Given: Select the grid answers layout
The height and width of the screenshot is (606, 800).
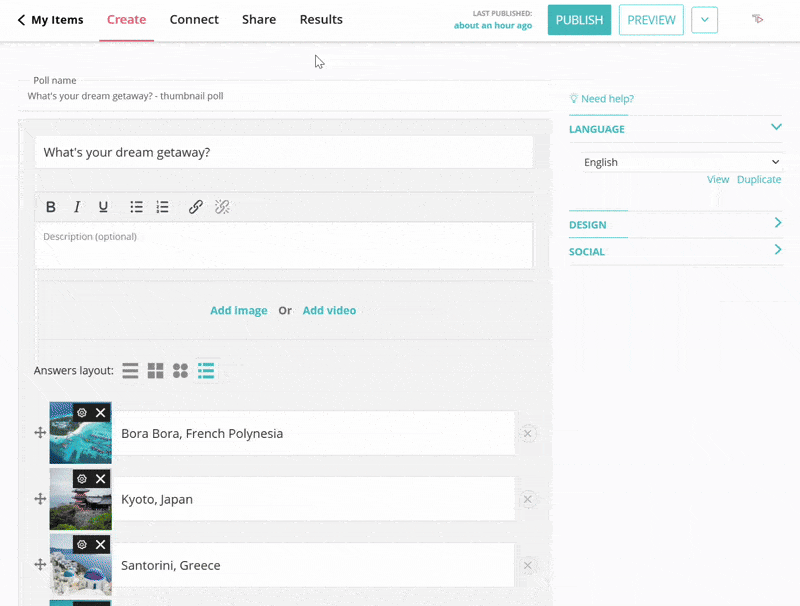Looking at the screenshot, I should tap(155, 371).
